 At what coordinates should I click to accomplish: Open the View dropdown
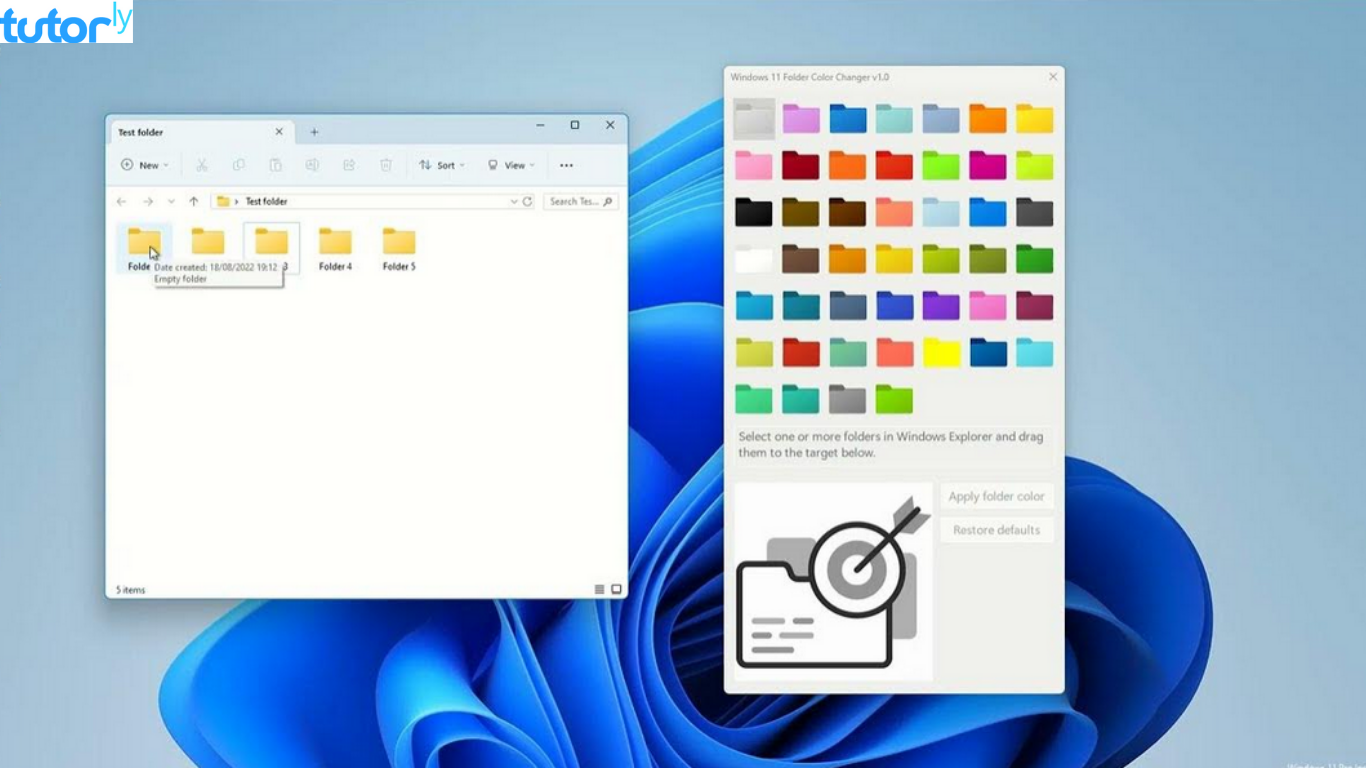[511, 165]
